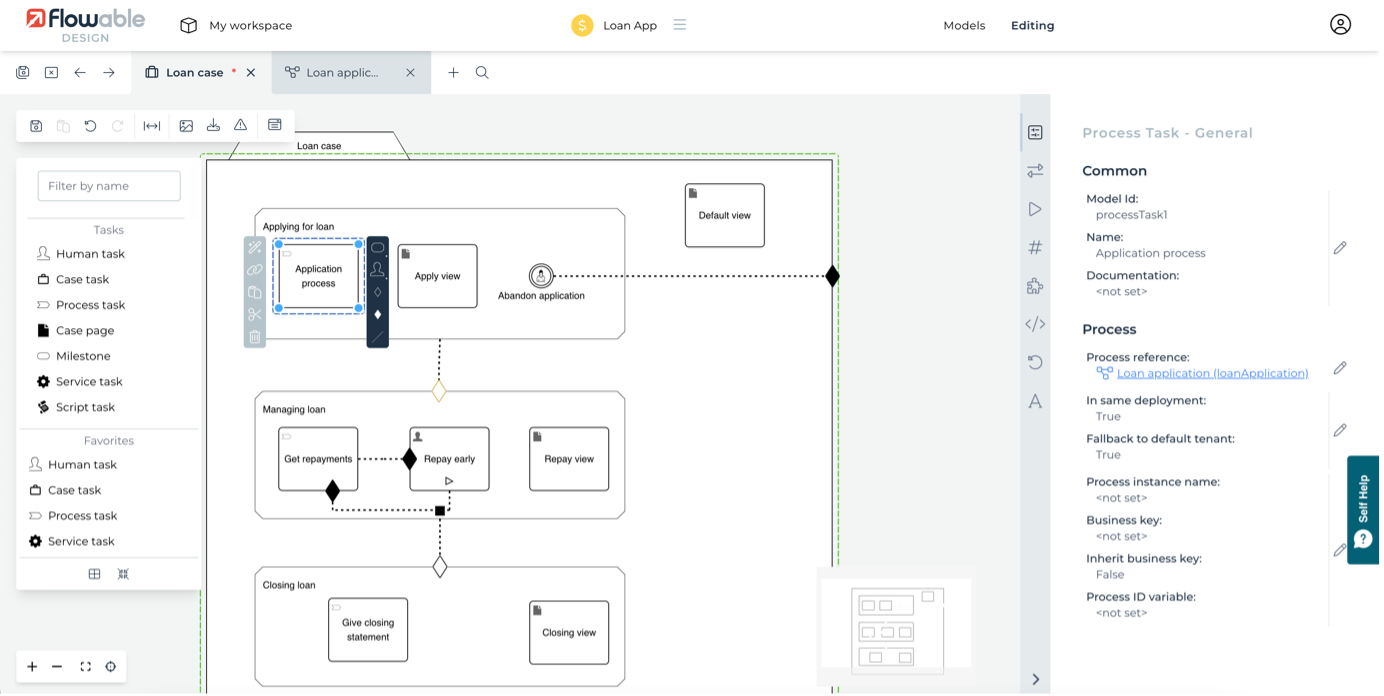Click the Filter by name field
Viewport: 1384px width, 696px height.
point(109,186)
